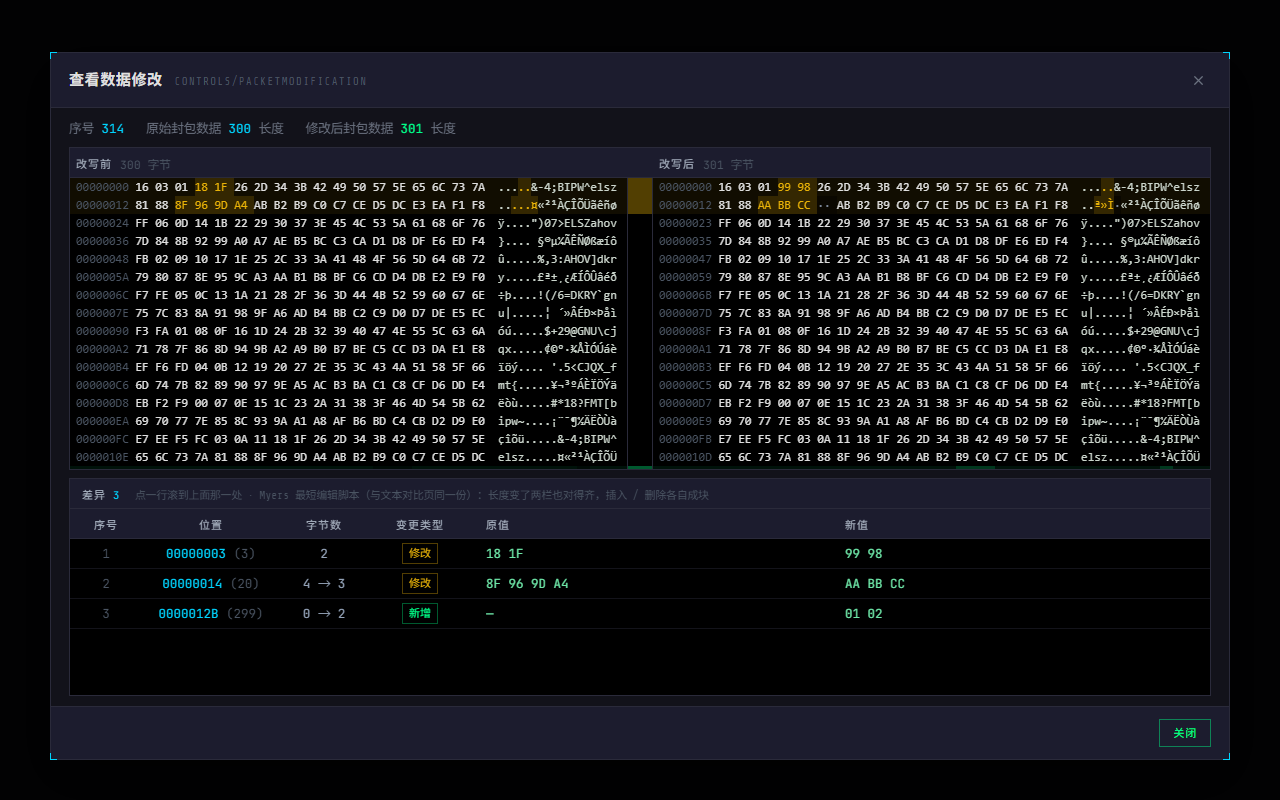Click the new value 01 02 in the diff table
Screen dimensions: 1280x800
pos(863,613)
